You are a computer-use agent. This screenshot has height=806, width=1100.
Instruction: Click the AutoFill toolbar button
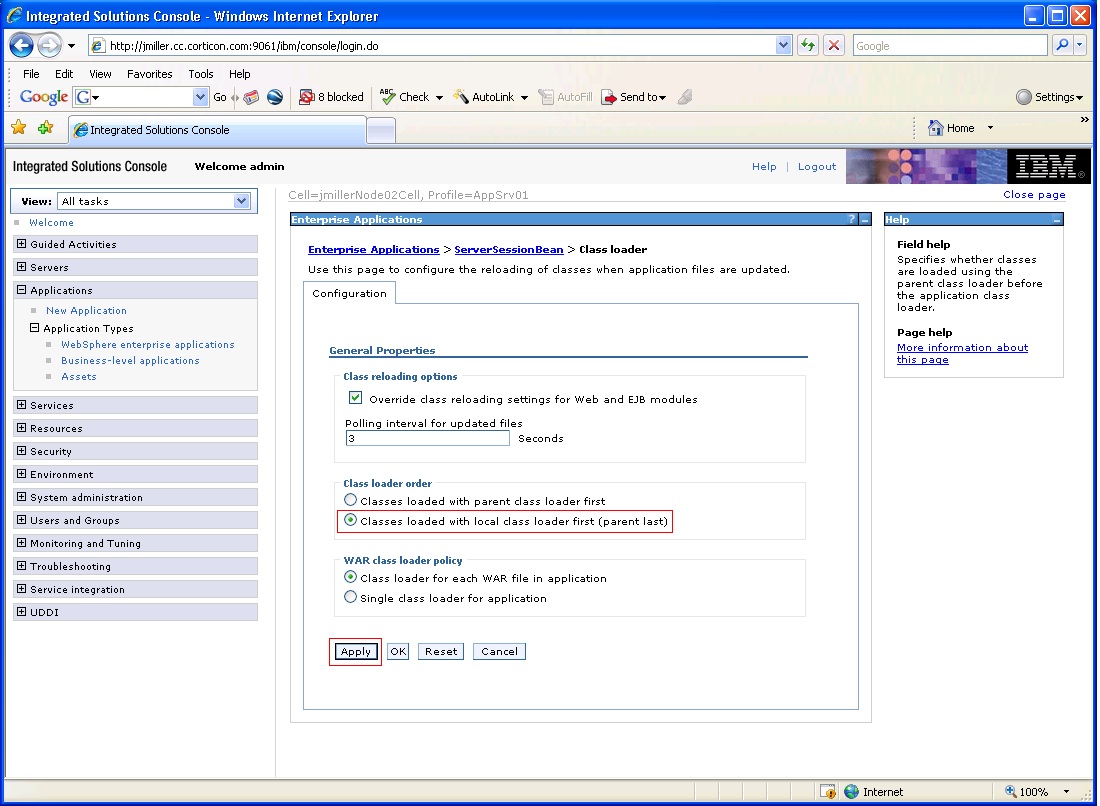coord(565,97)
